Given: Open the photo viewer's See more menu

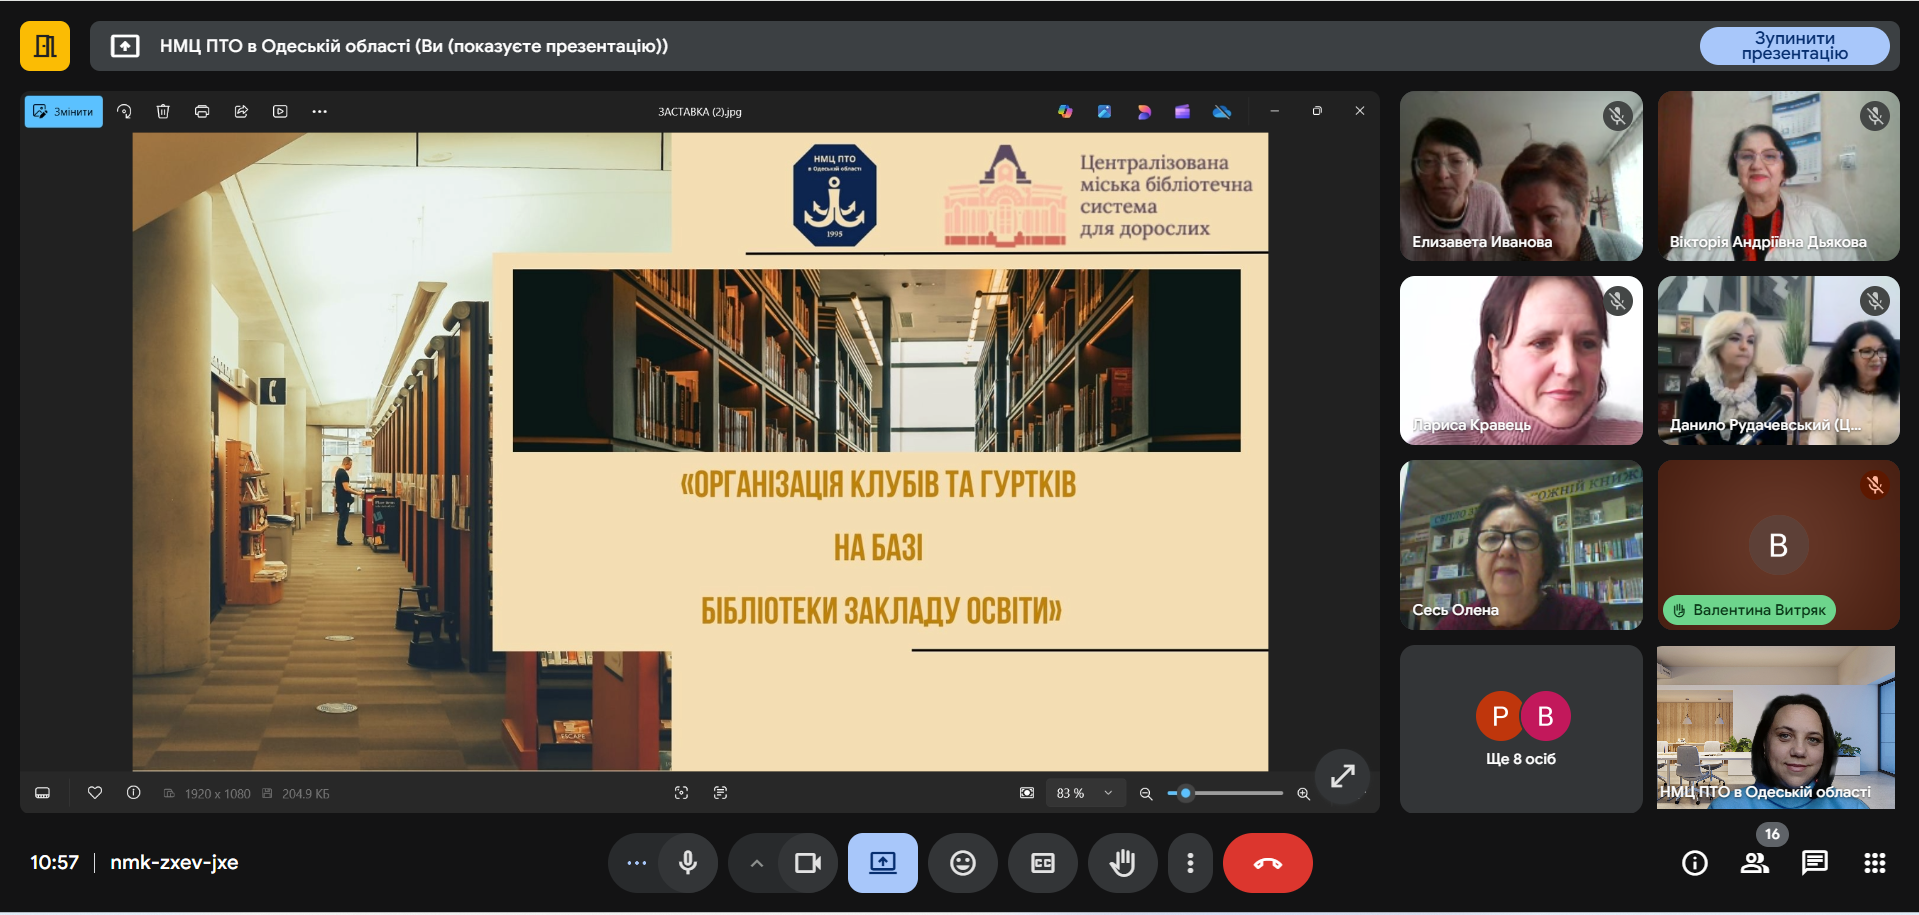Looking at the screenshot, I should coord(319,112).
